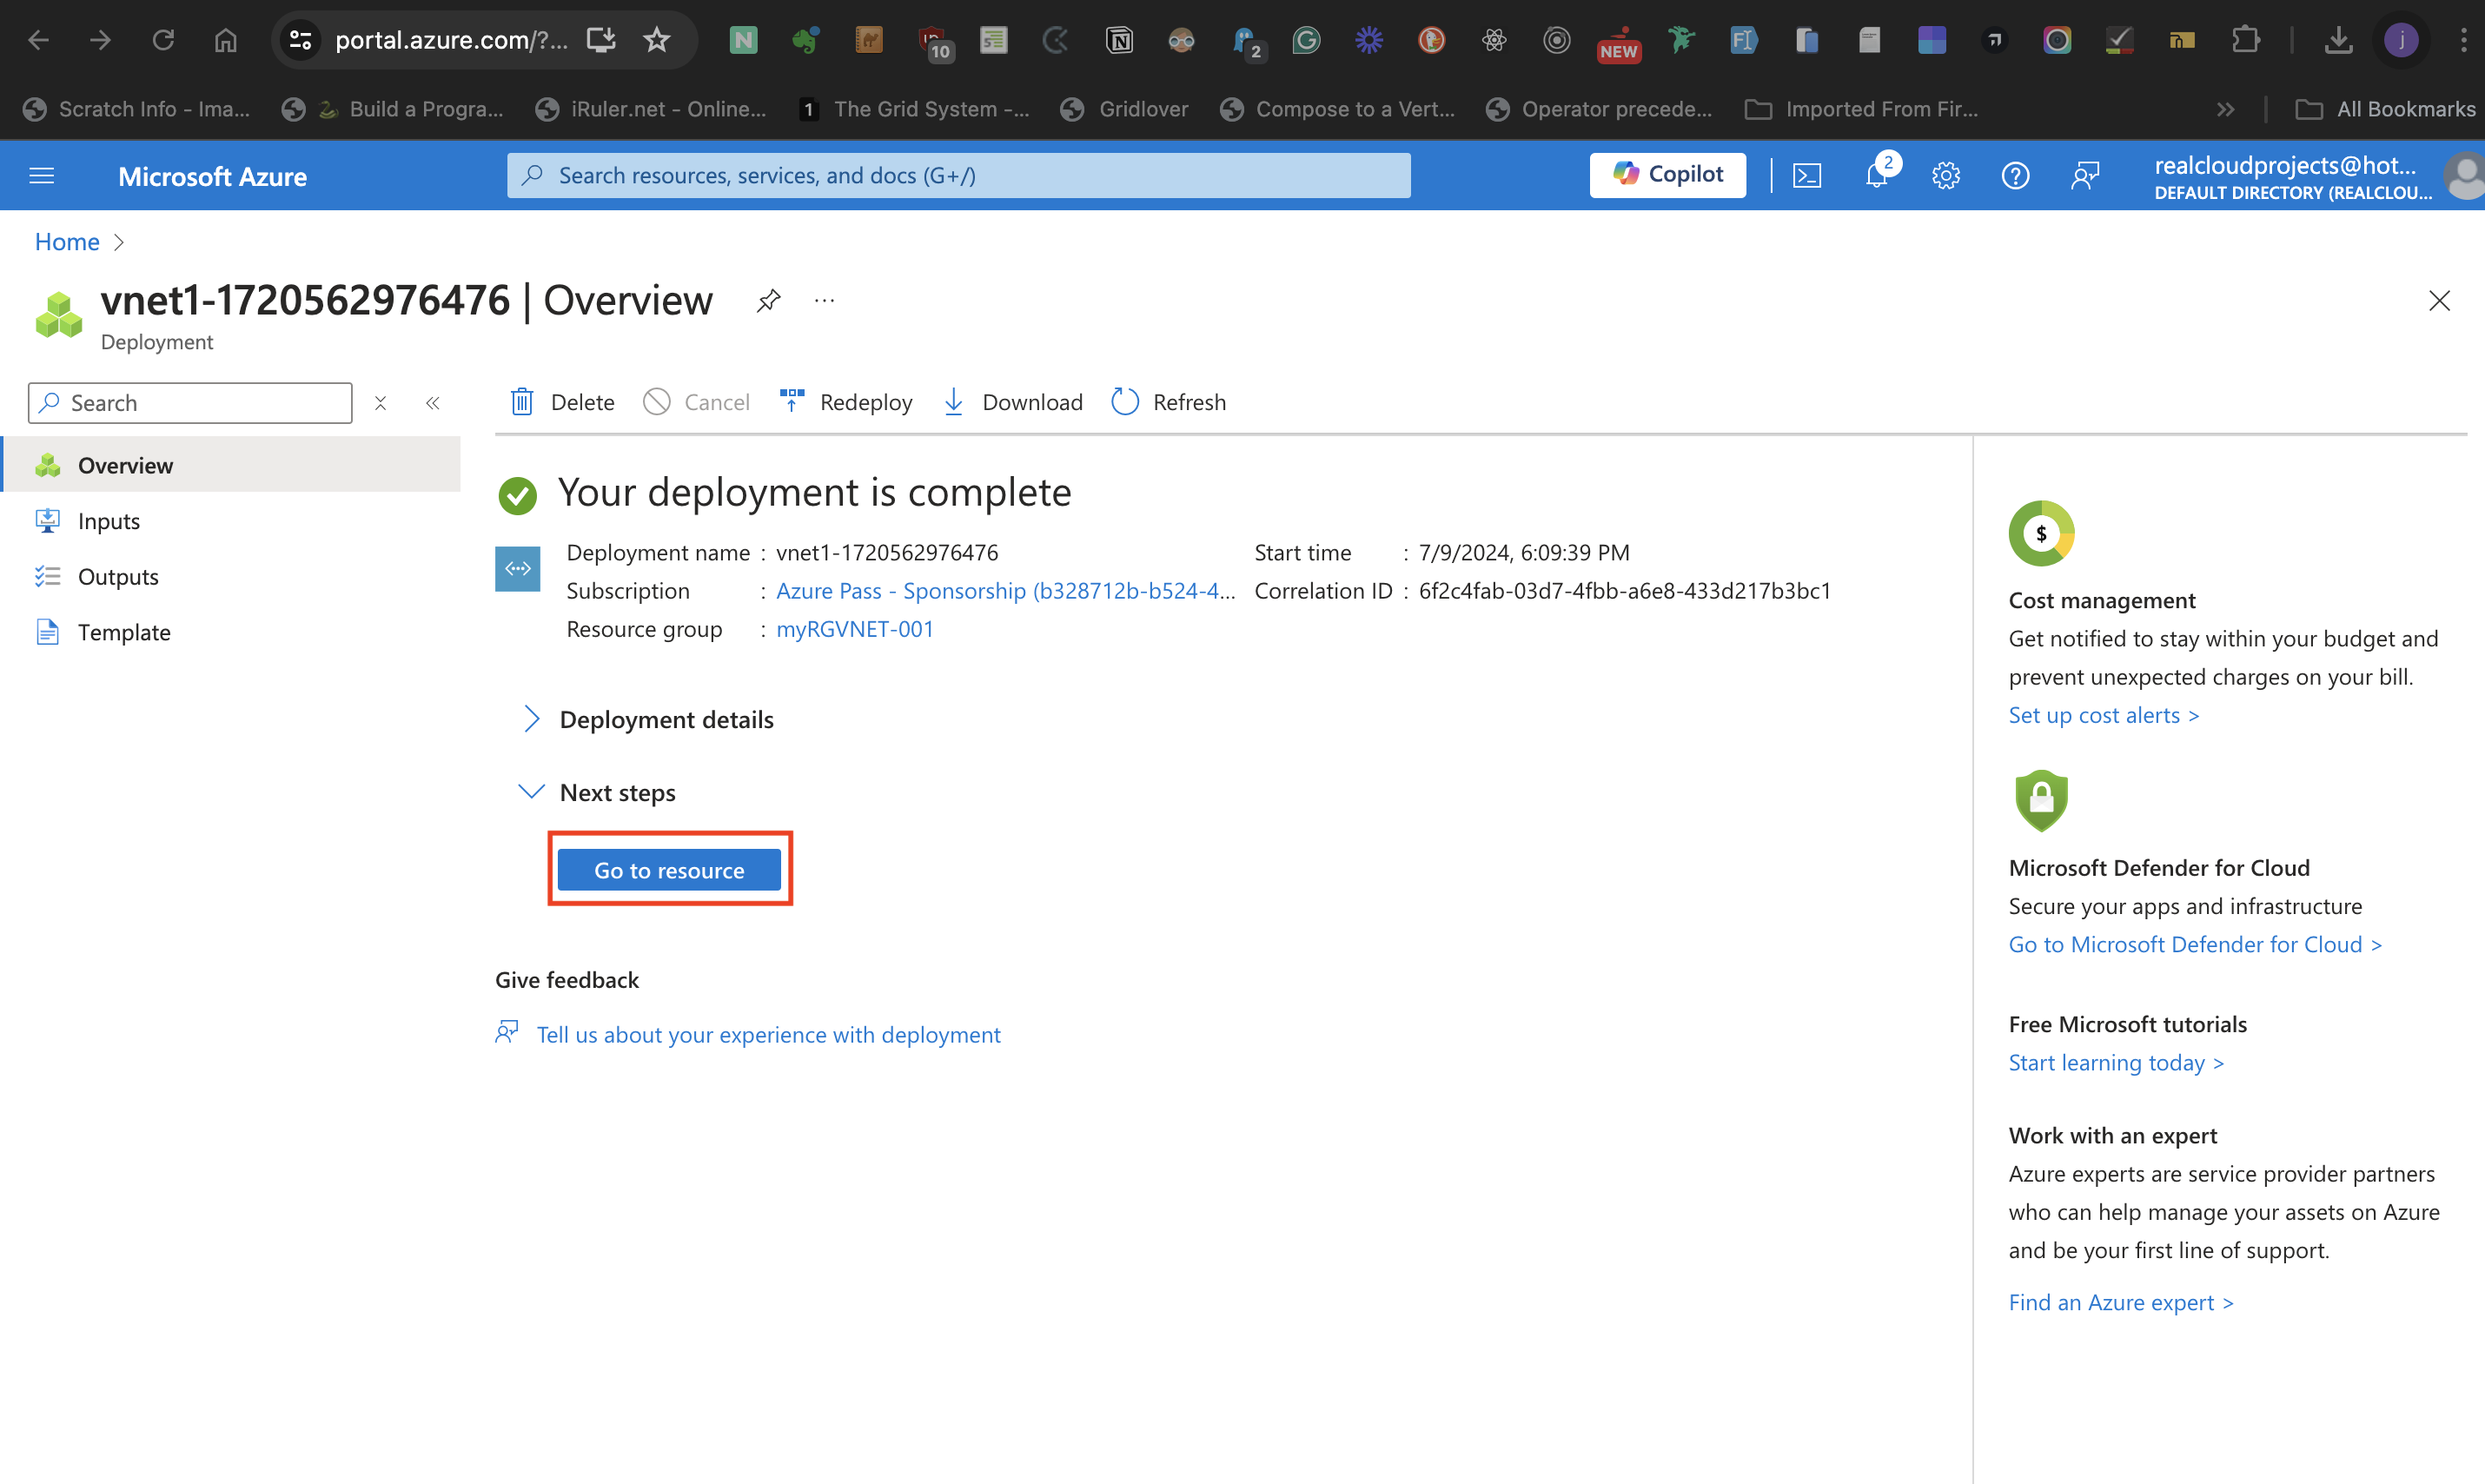Viewport: 2485px width, 1484px height.
Task: Select Template in left menu
Action: [x=124, y=632]
